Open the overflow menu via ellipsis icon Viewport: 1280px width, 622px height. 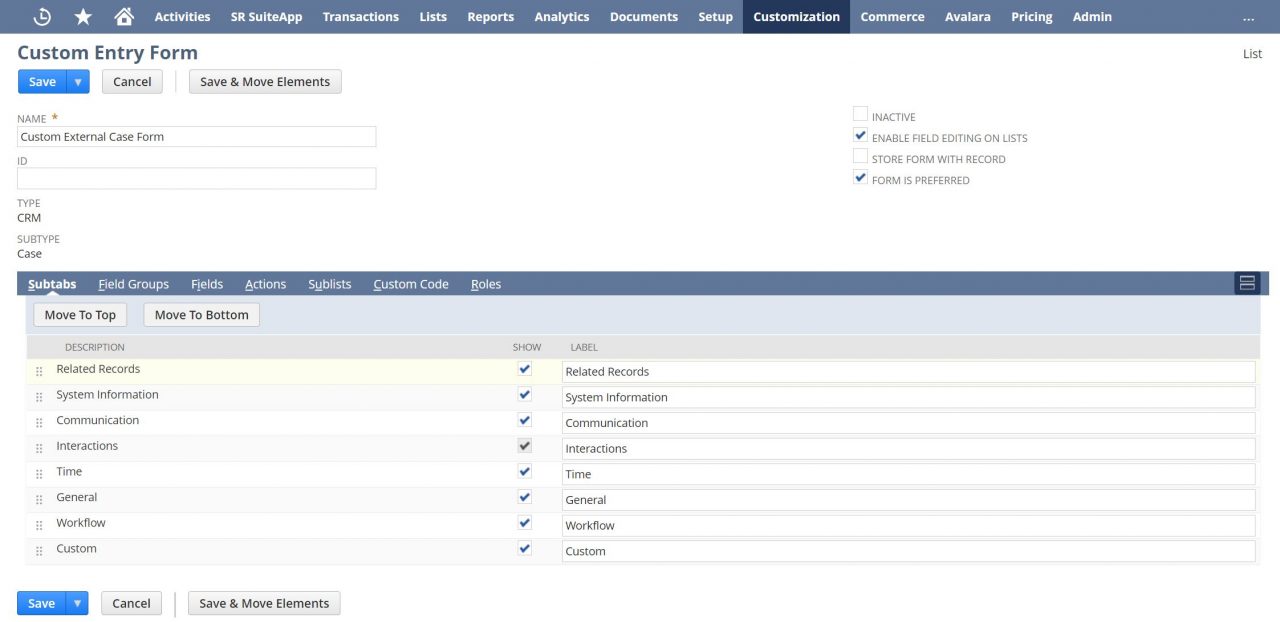1249,17
